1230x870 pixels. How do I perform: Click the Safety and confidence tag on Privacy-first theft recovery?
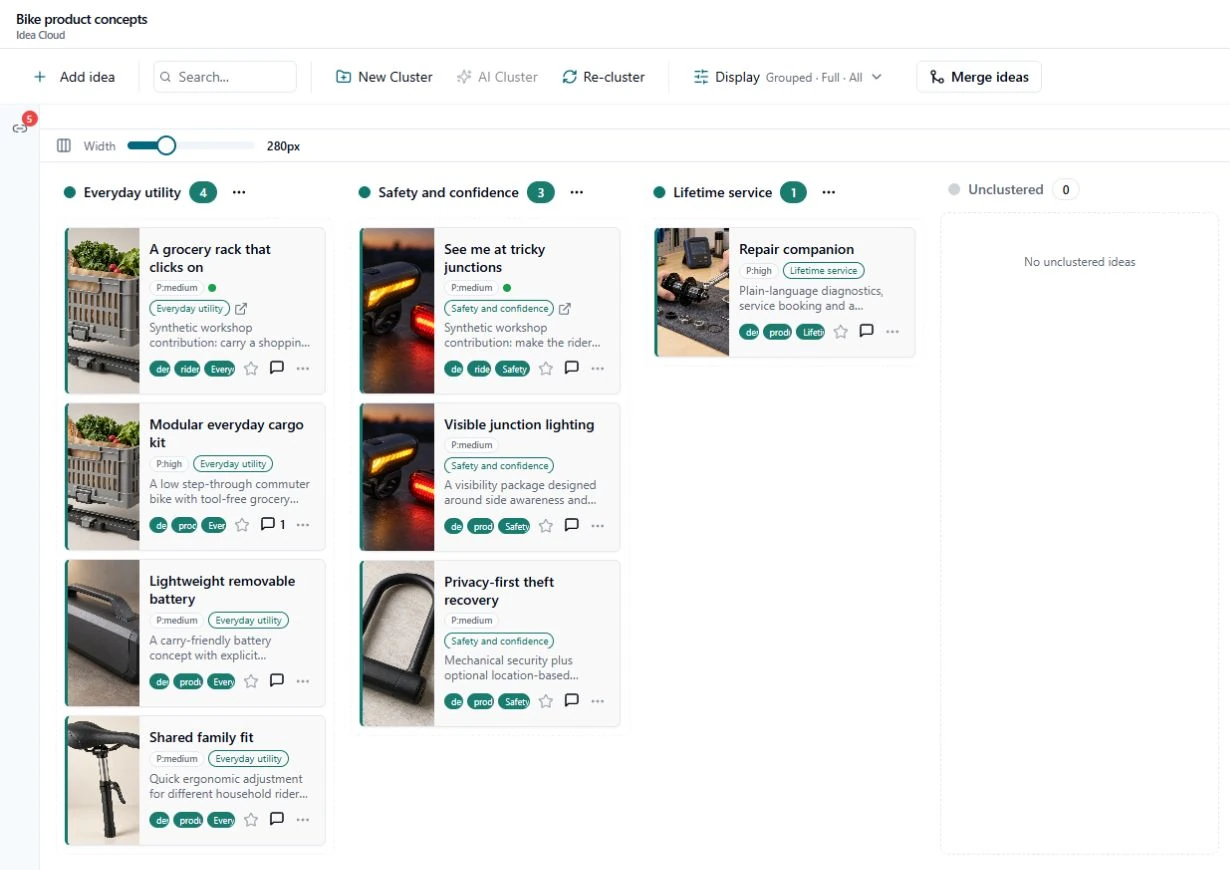click(499, 641)
